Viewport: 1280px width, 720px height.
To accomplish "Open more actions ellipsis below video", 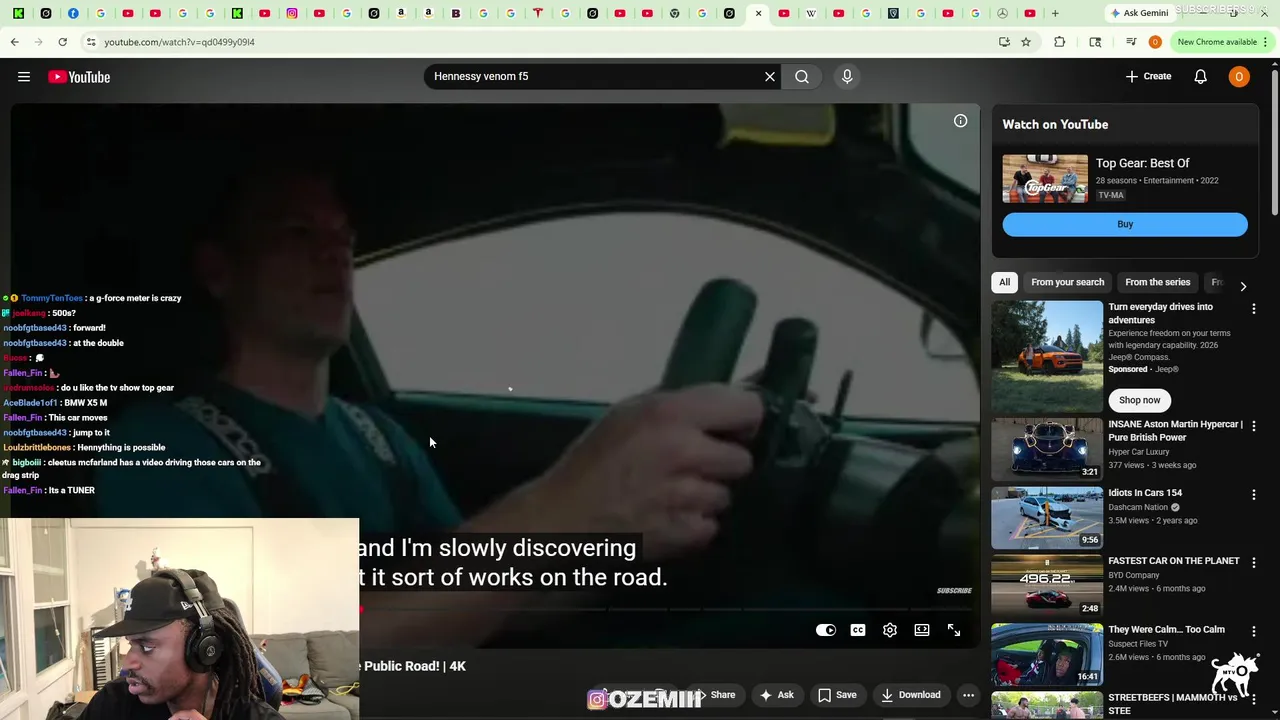I will click(968, 695).
